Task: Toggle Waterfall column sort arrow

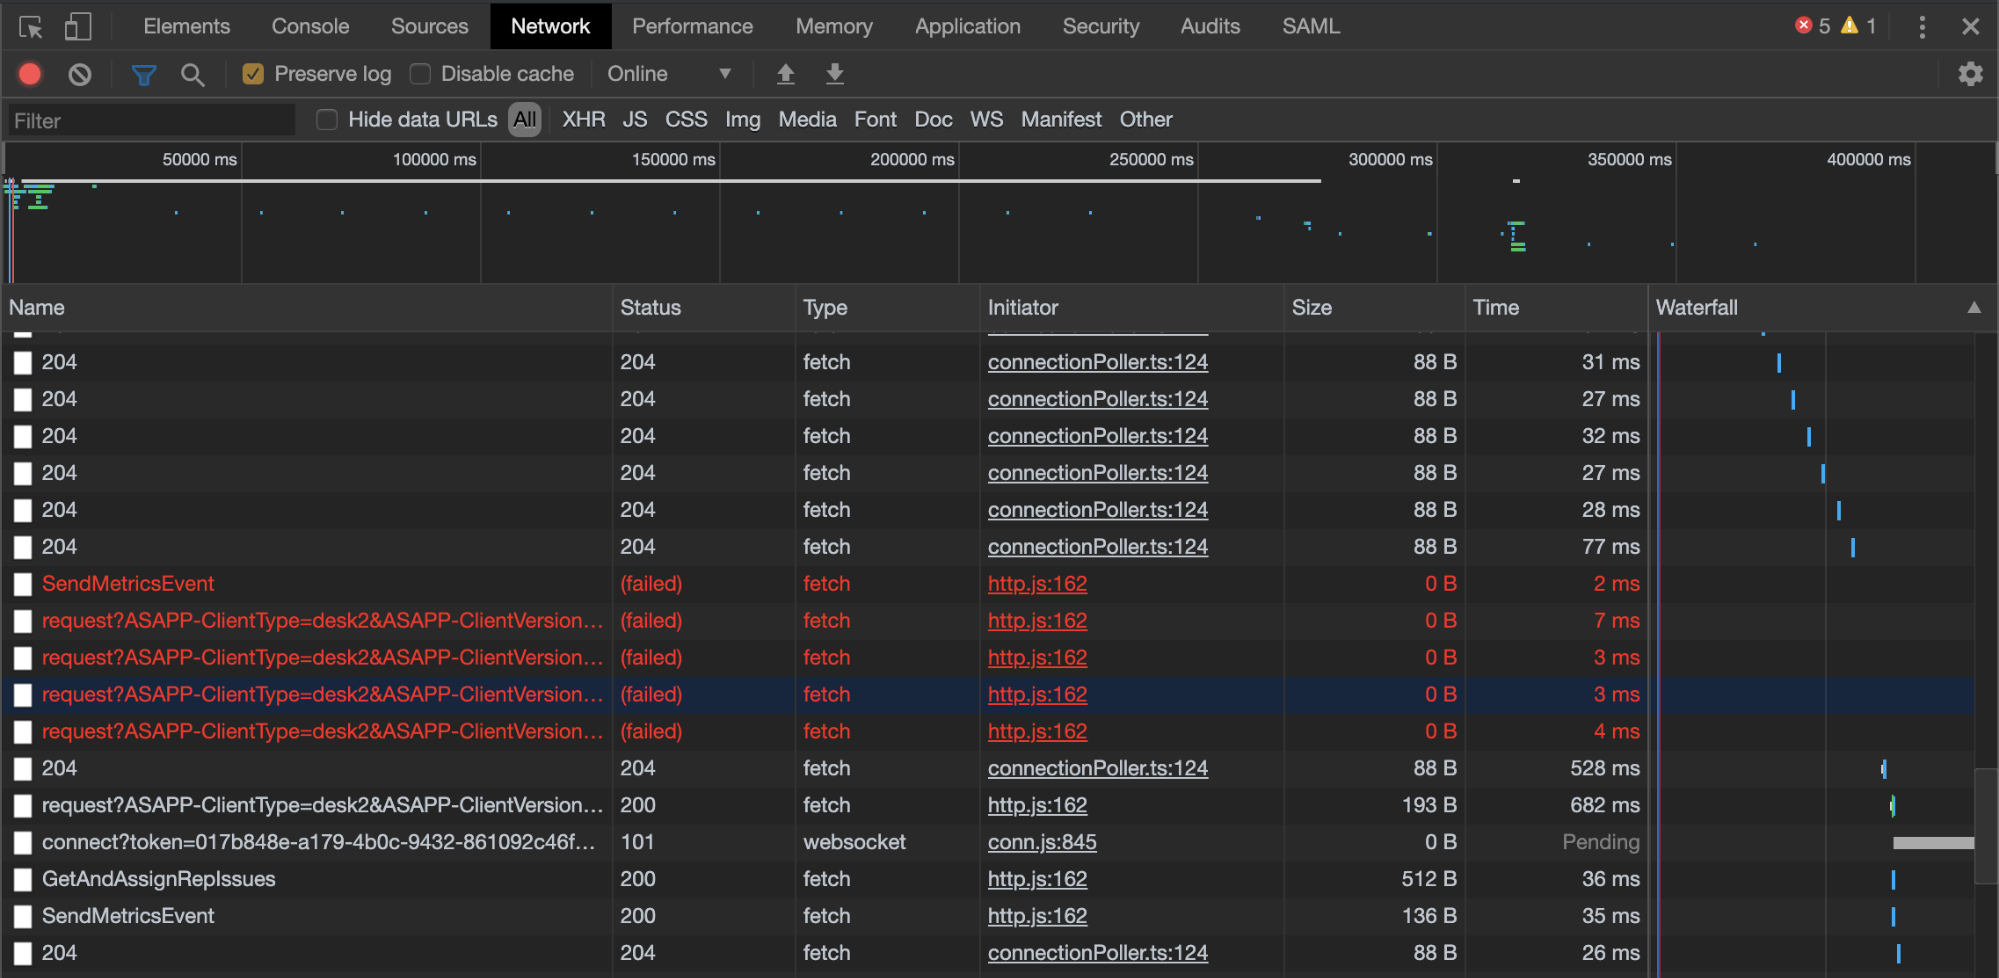Action: tap(1973, 308)
